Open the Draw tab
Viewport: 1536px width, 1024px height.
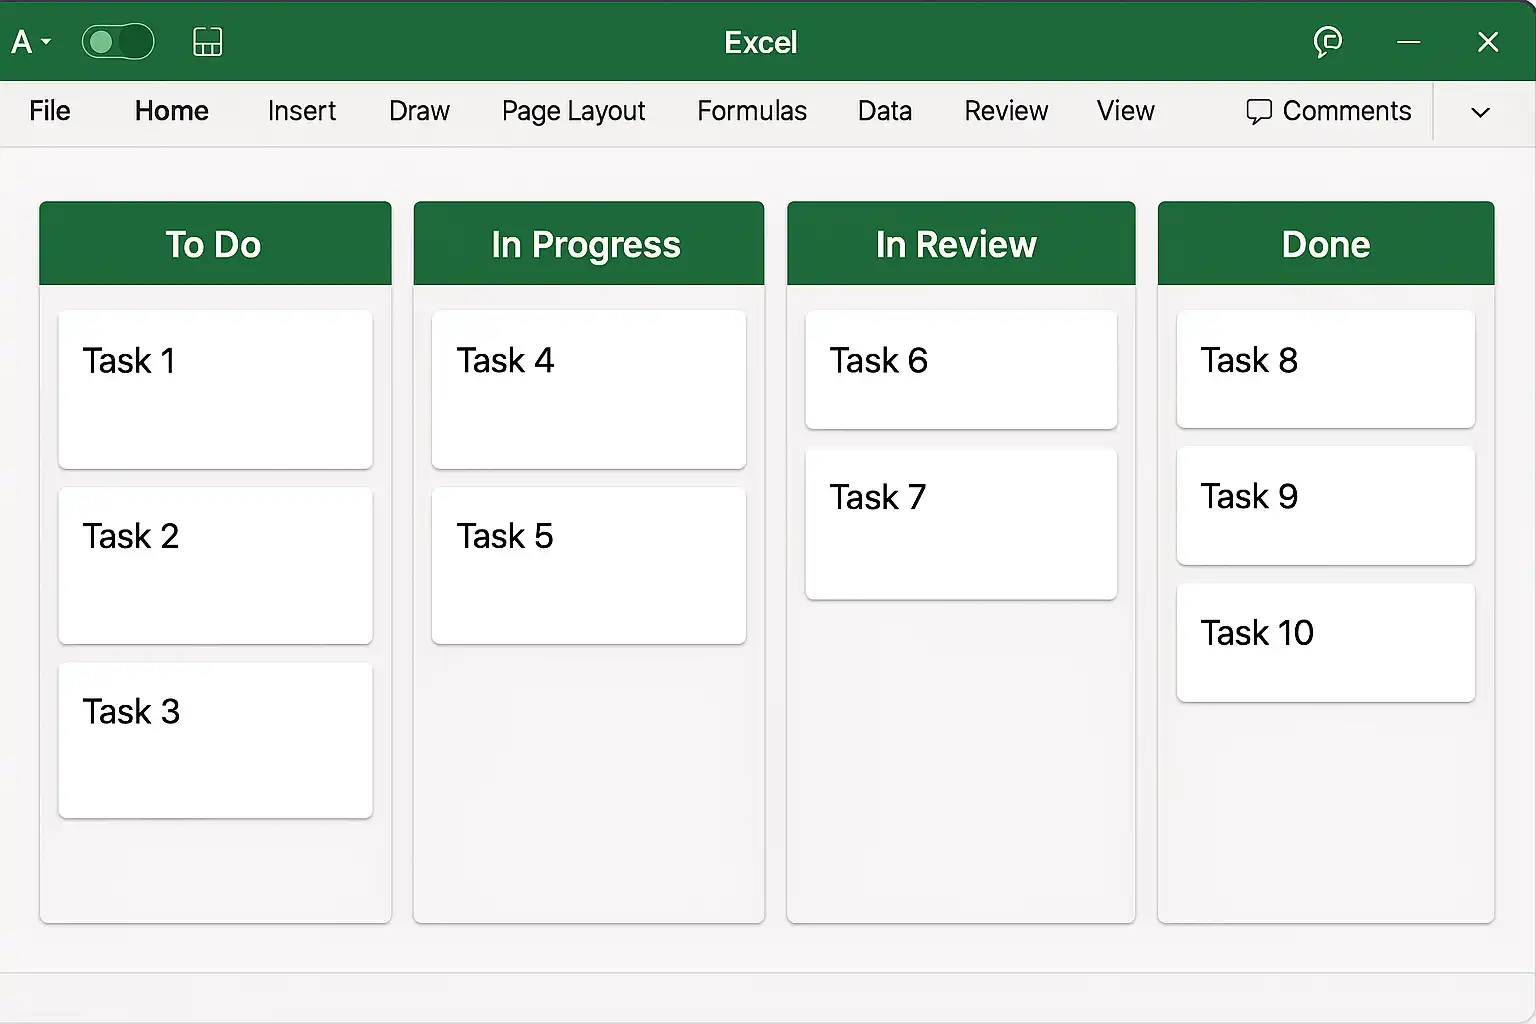point(419,111)
